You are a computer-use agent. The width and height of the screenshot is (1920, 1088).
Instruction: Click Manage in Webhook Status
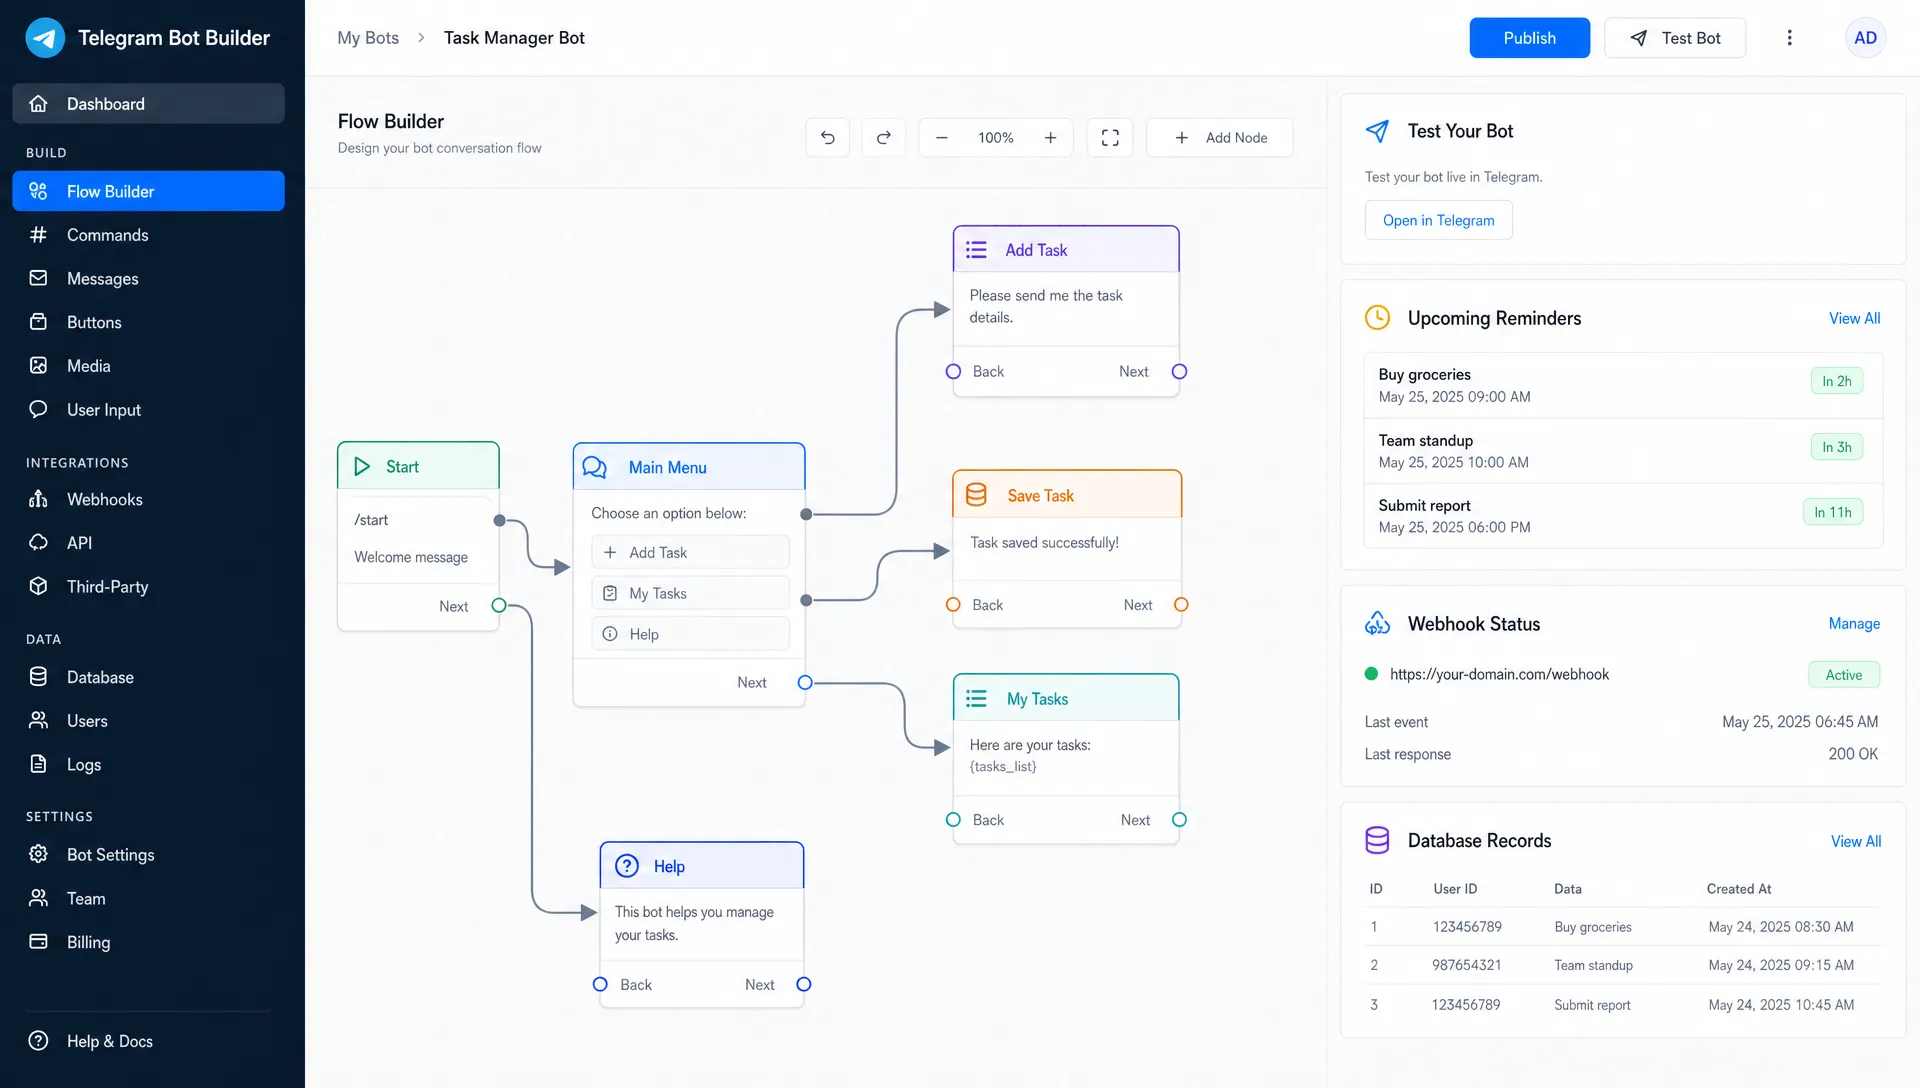(x=1854, y=623)
